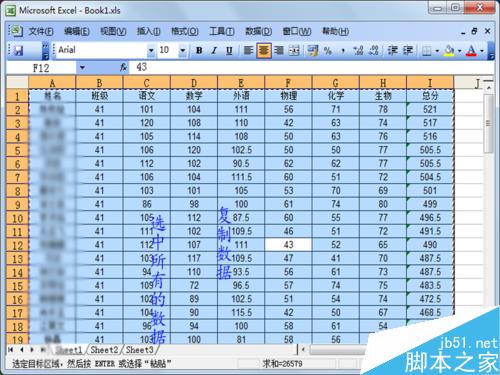Open the 帮助(H) menu
Screen dimensions: 500x375
[x=335, y=32]
